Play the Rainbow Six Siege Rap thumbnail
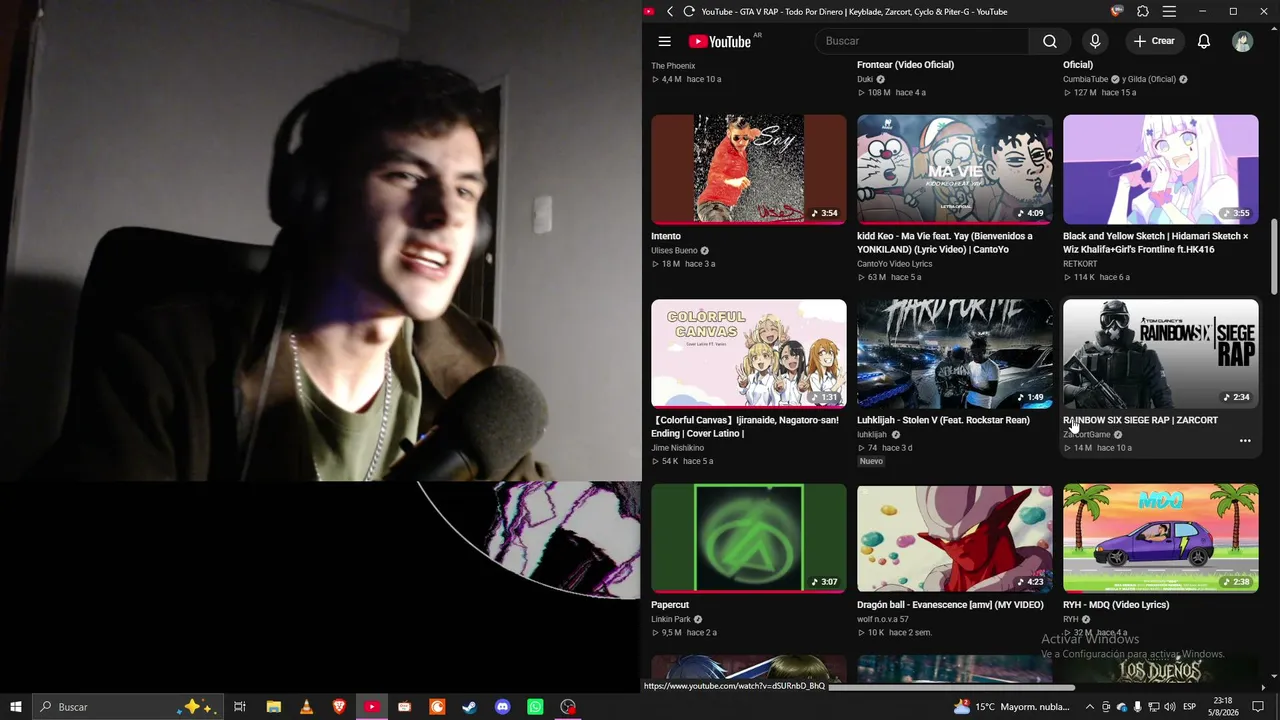Viewport: 1280px width, 720px height. coord(1161,354)
